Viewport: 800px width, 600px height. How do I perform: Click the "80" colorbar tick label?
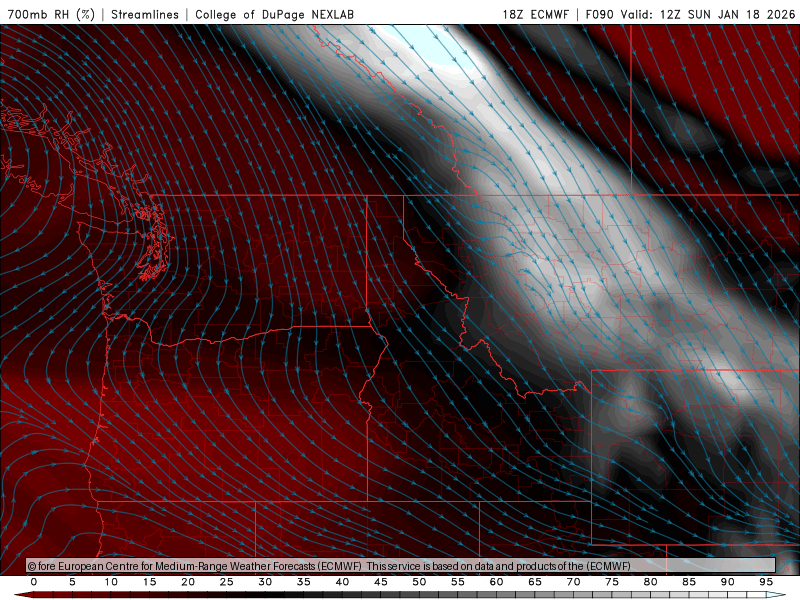[651, 582]
